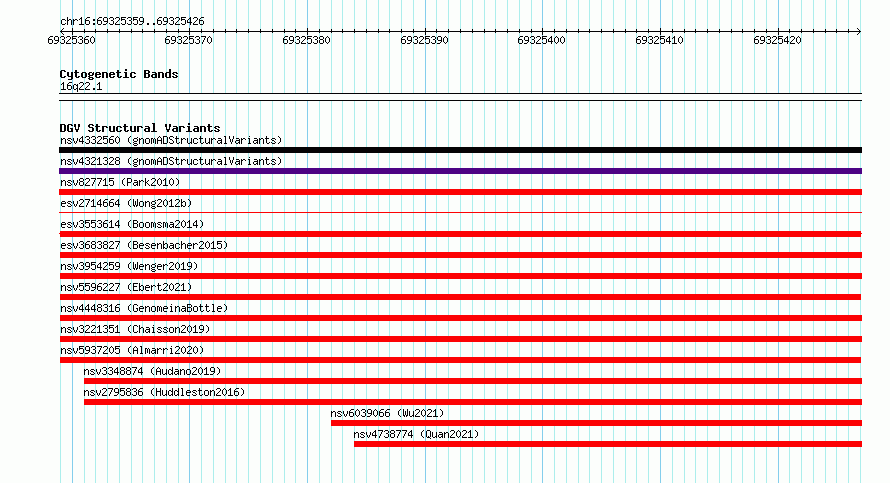Open the nsv4738774 (Quan2021) label
The height and width of the screenshot is (483, 890).
(x=416, y=434)
